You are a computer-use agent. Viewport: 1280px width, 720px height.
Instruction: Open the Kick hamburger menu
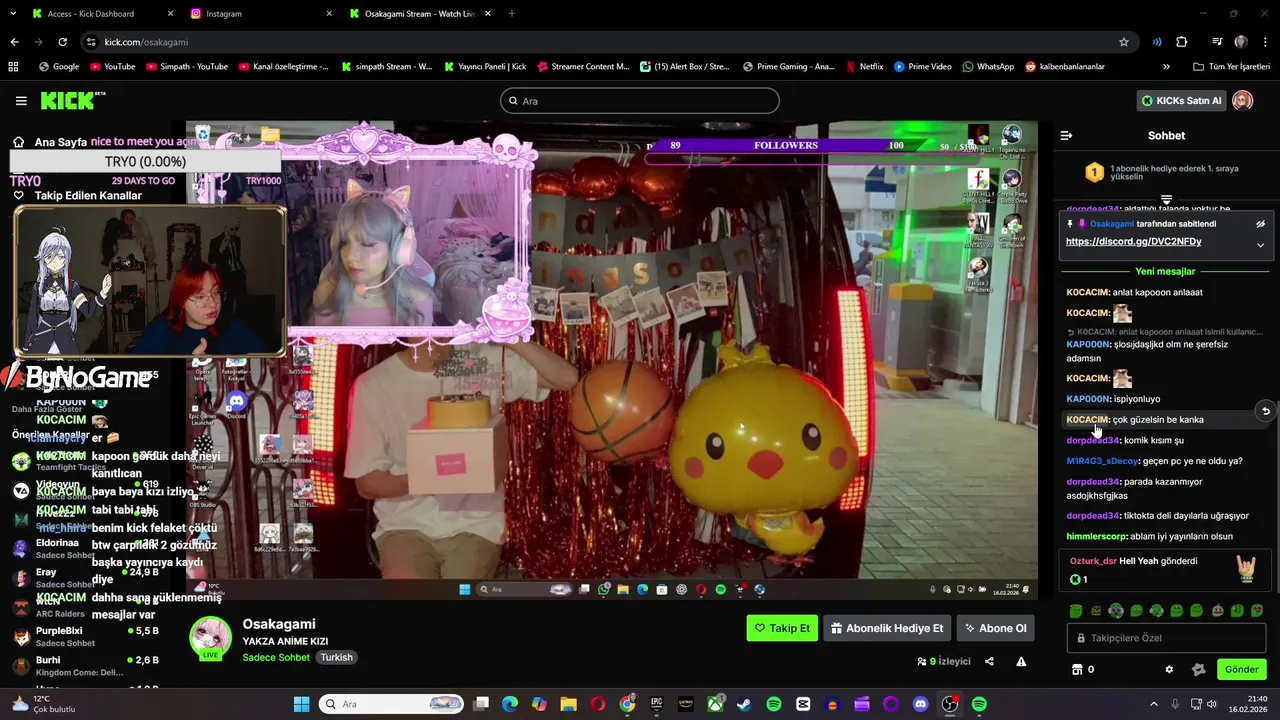tap(21, 101)
